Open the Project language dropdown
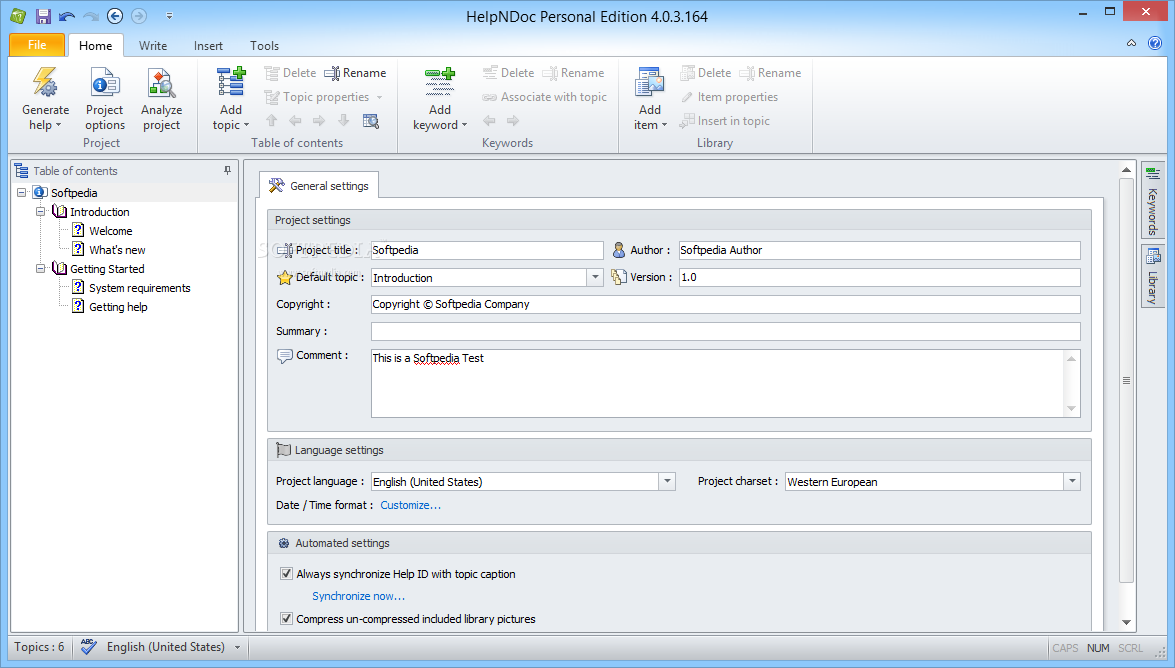This screenshot has height=668, width=1175. [667, 481]
